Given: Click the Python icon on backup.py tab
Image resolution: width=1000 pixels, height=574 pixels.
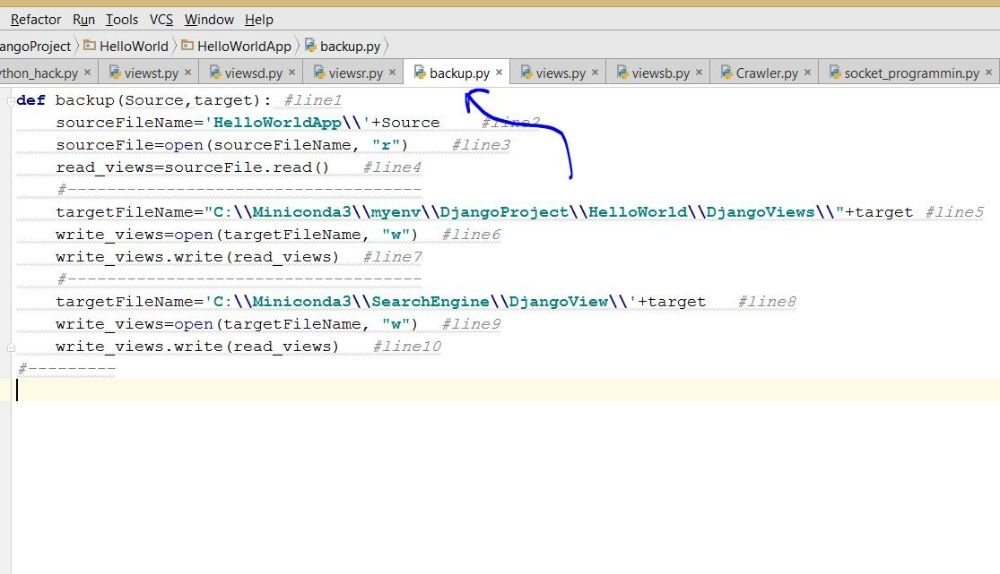Looking at the screenshot, I should click(x=420, y=72).
